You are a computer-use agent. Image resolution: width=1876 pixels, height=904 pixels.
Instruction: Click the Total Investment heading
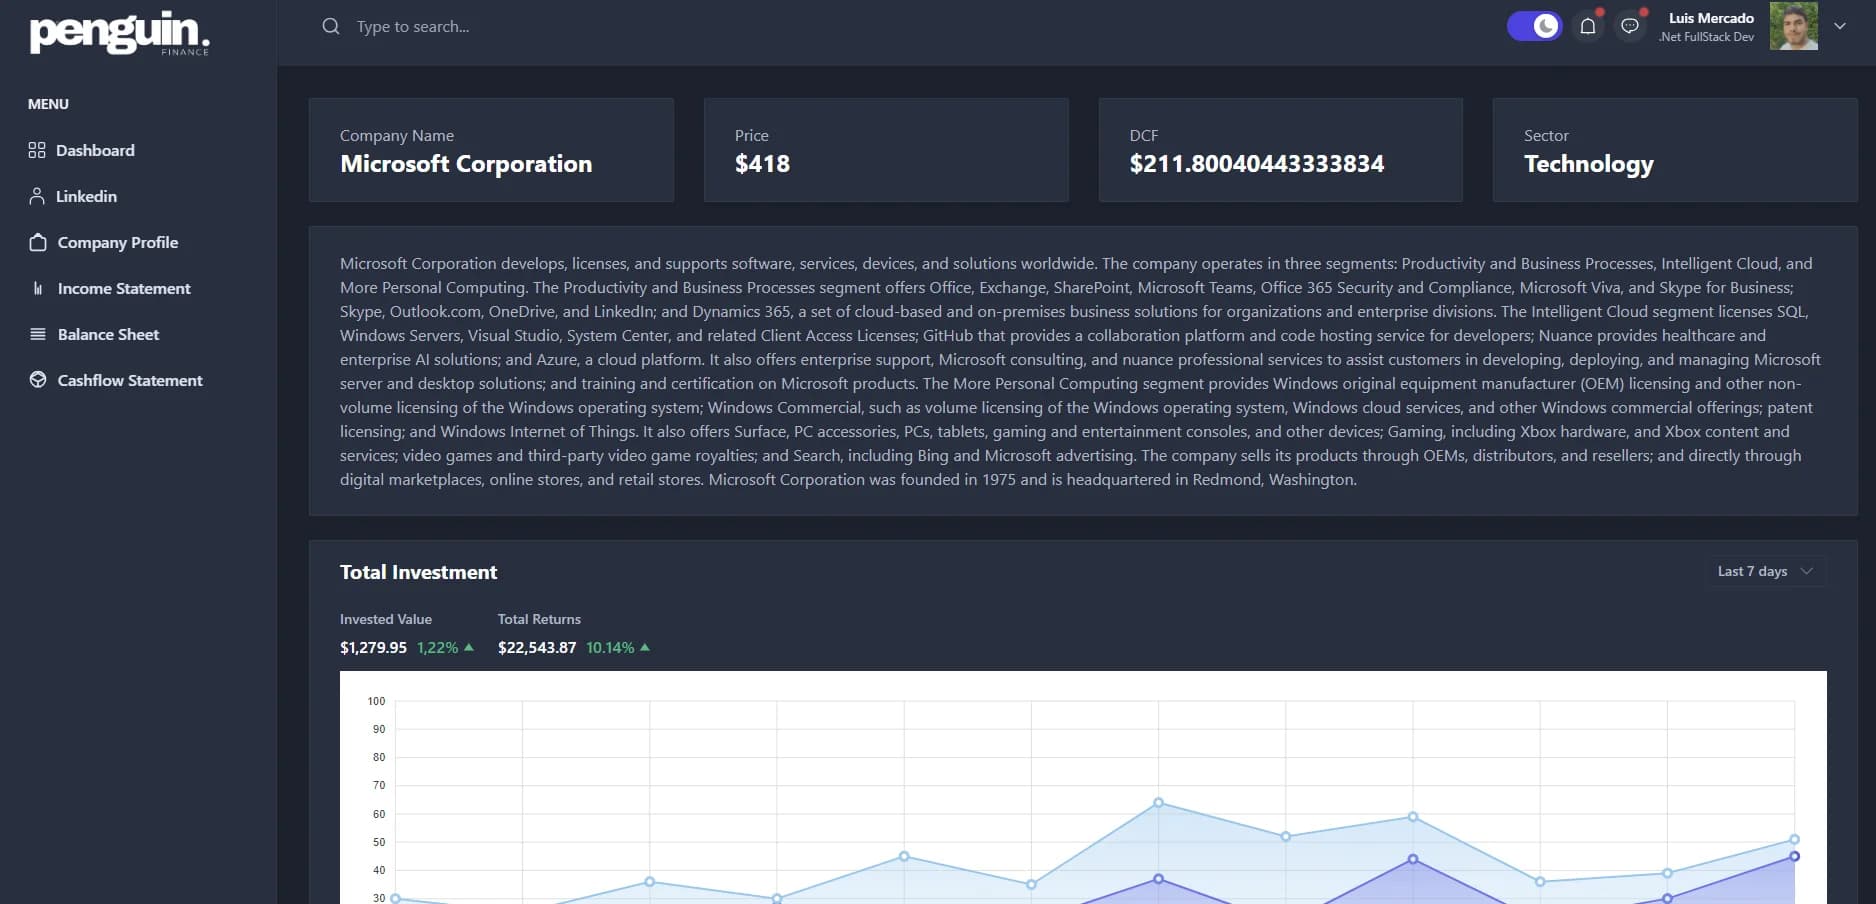tap(418, 572)
